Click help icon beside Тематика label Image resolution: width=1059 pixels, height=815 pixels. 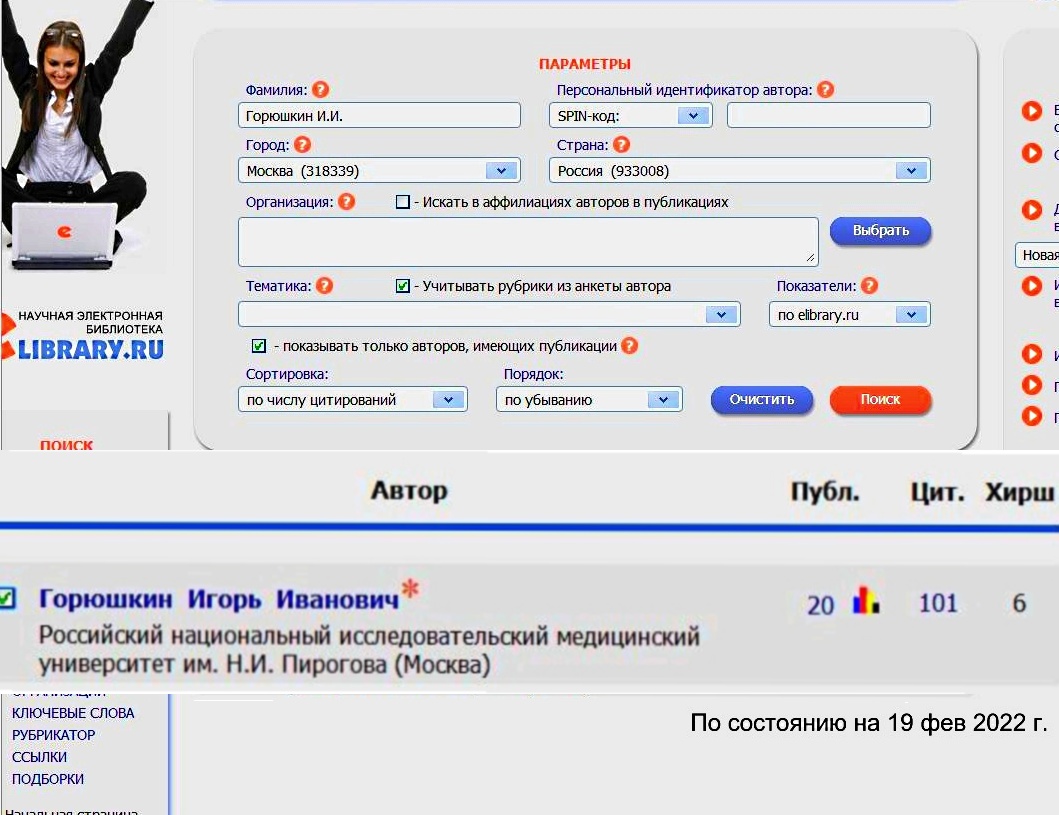pos(324,286)
